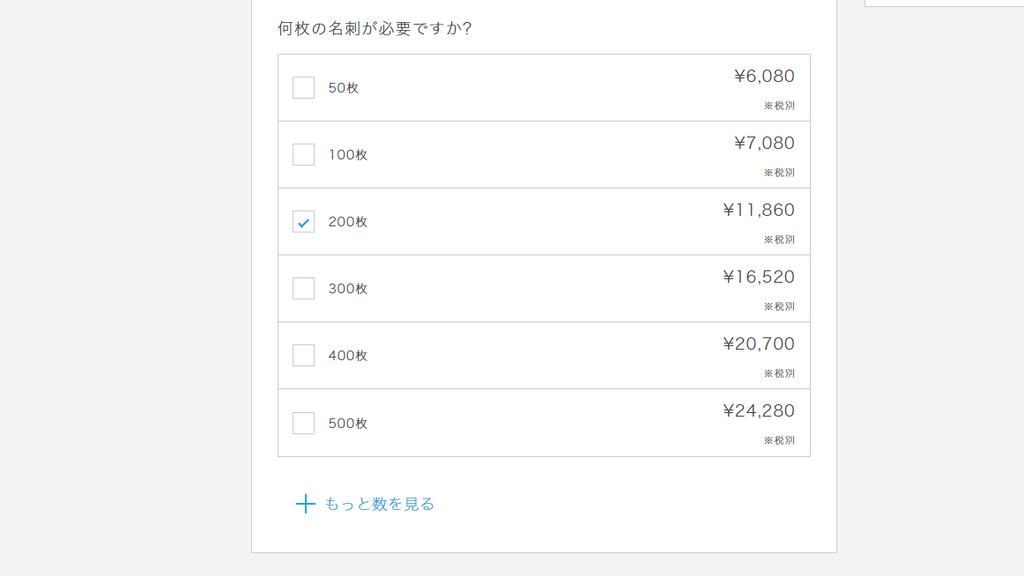
Task: Click the 300枚 option label
Action: click(348, 288)
